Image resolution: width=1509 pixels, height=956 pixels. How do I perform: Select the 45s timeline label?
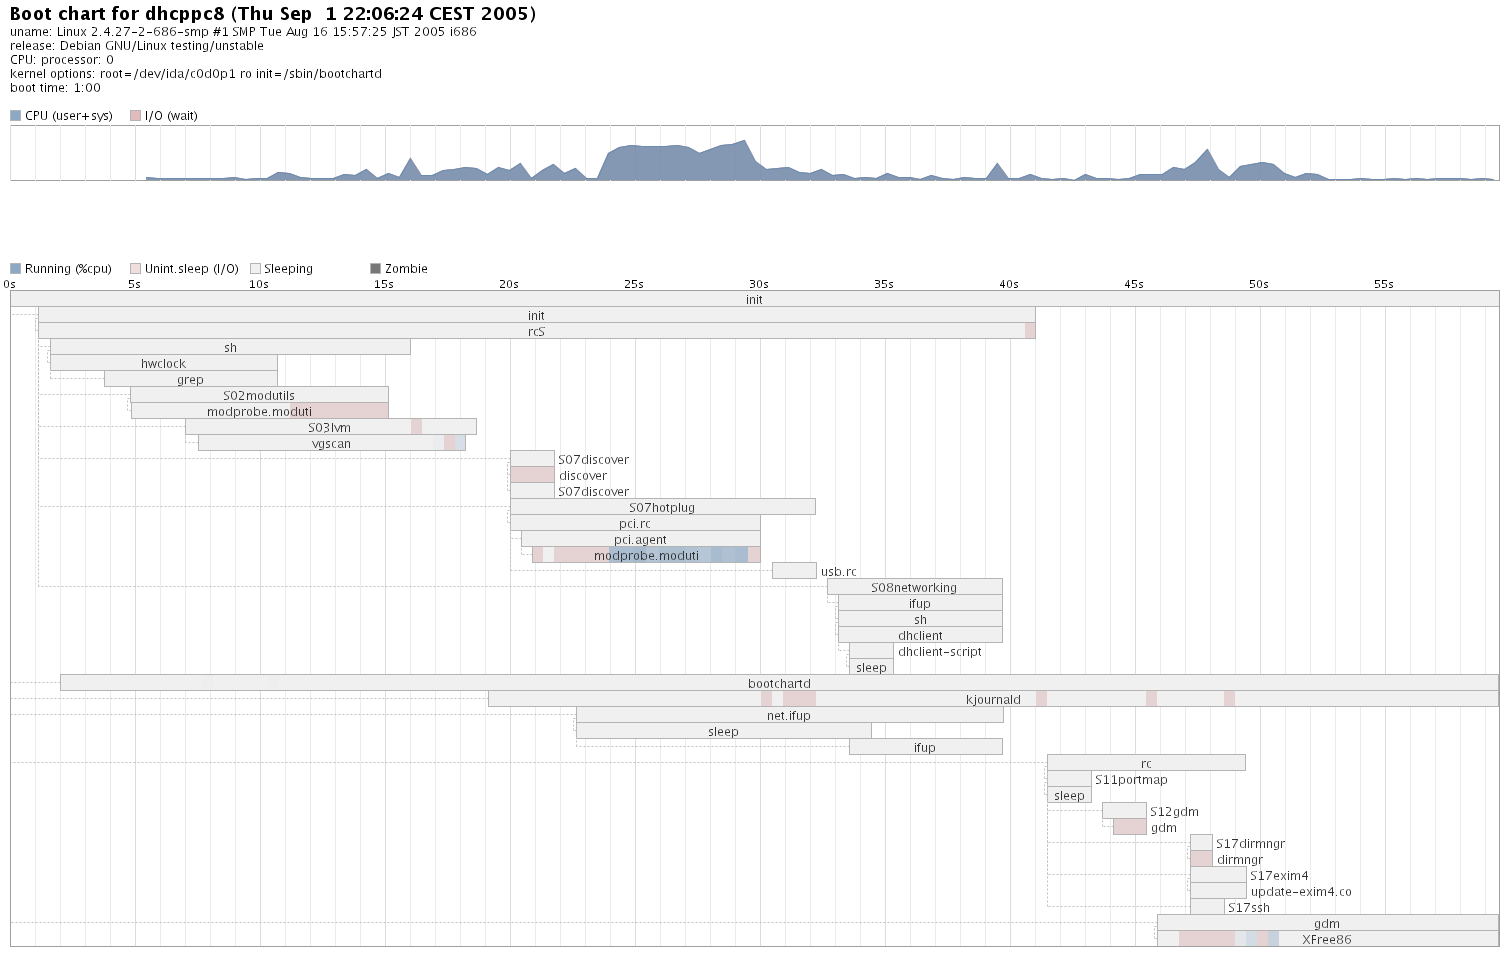(1133, 285)
